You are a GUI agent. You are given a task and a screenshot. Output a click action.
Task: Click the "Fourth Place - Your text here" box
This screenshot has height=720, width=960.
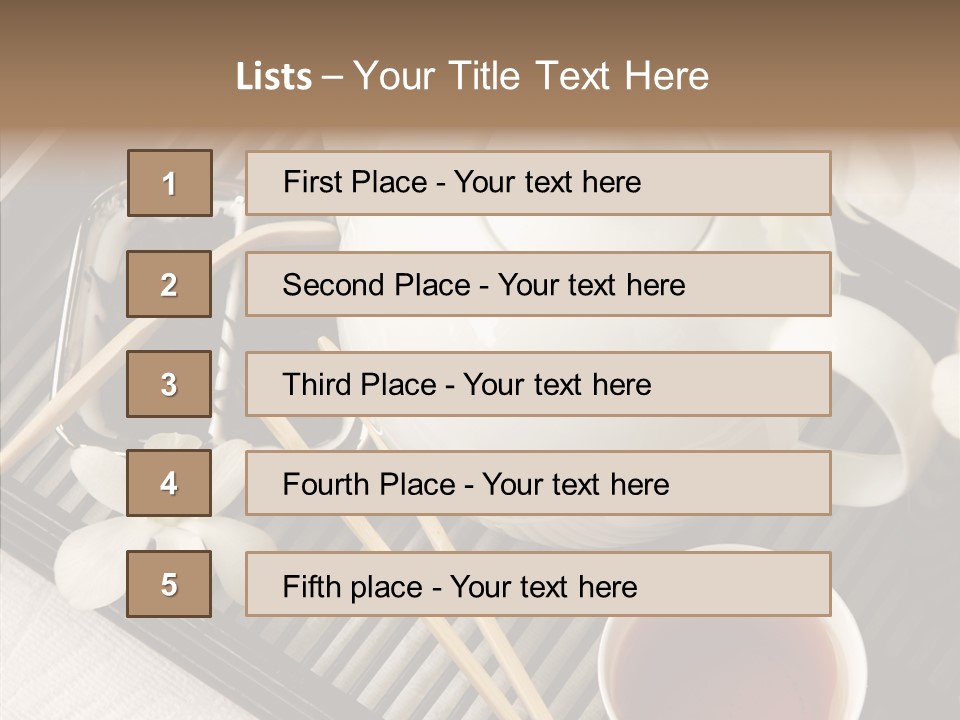(538, 484)
